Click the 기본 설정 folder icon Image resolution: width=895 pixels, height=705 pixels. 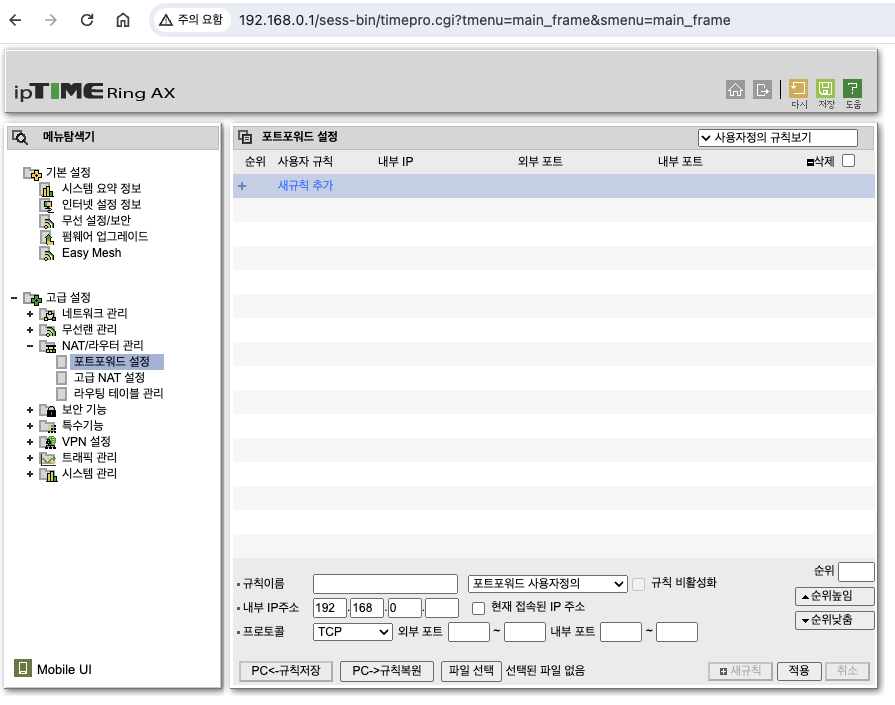coord(33,172)
